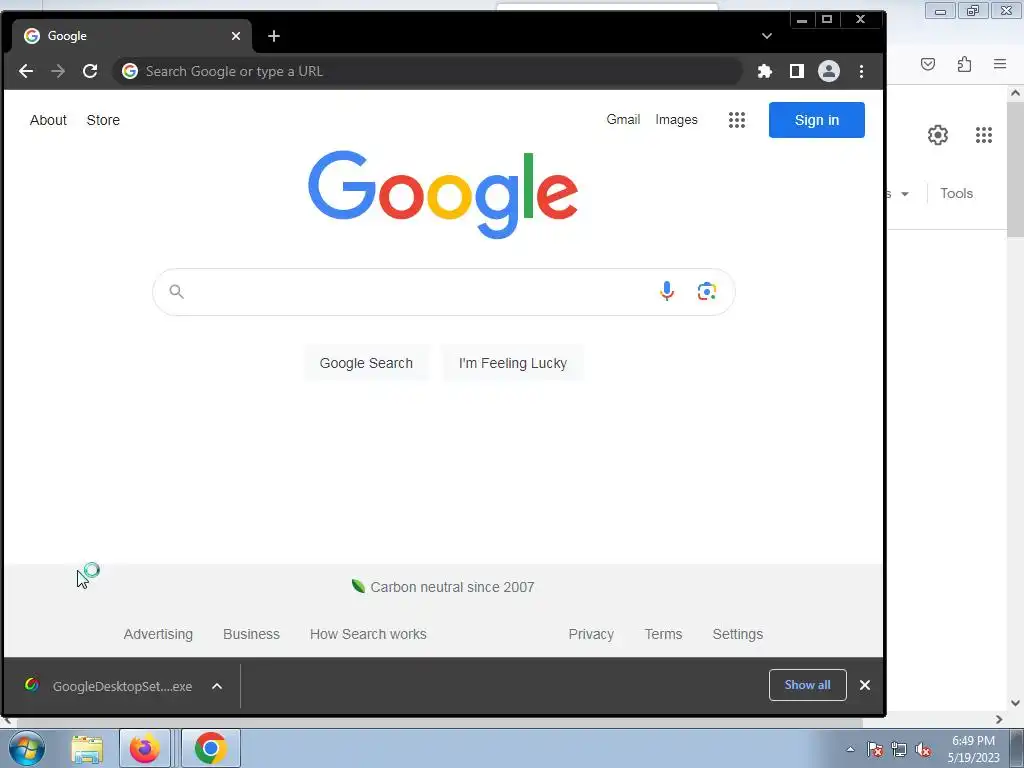
Task: Open Windows Explorer from taskbar
Action: (x=87, y=748)
